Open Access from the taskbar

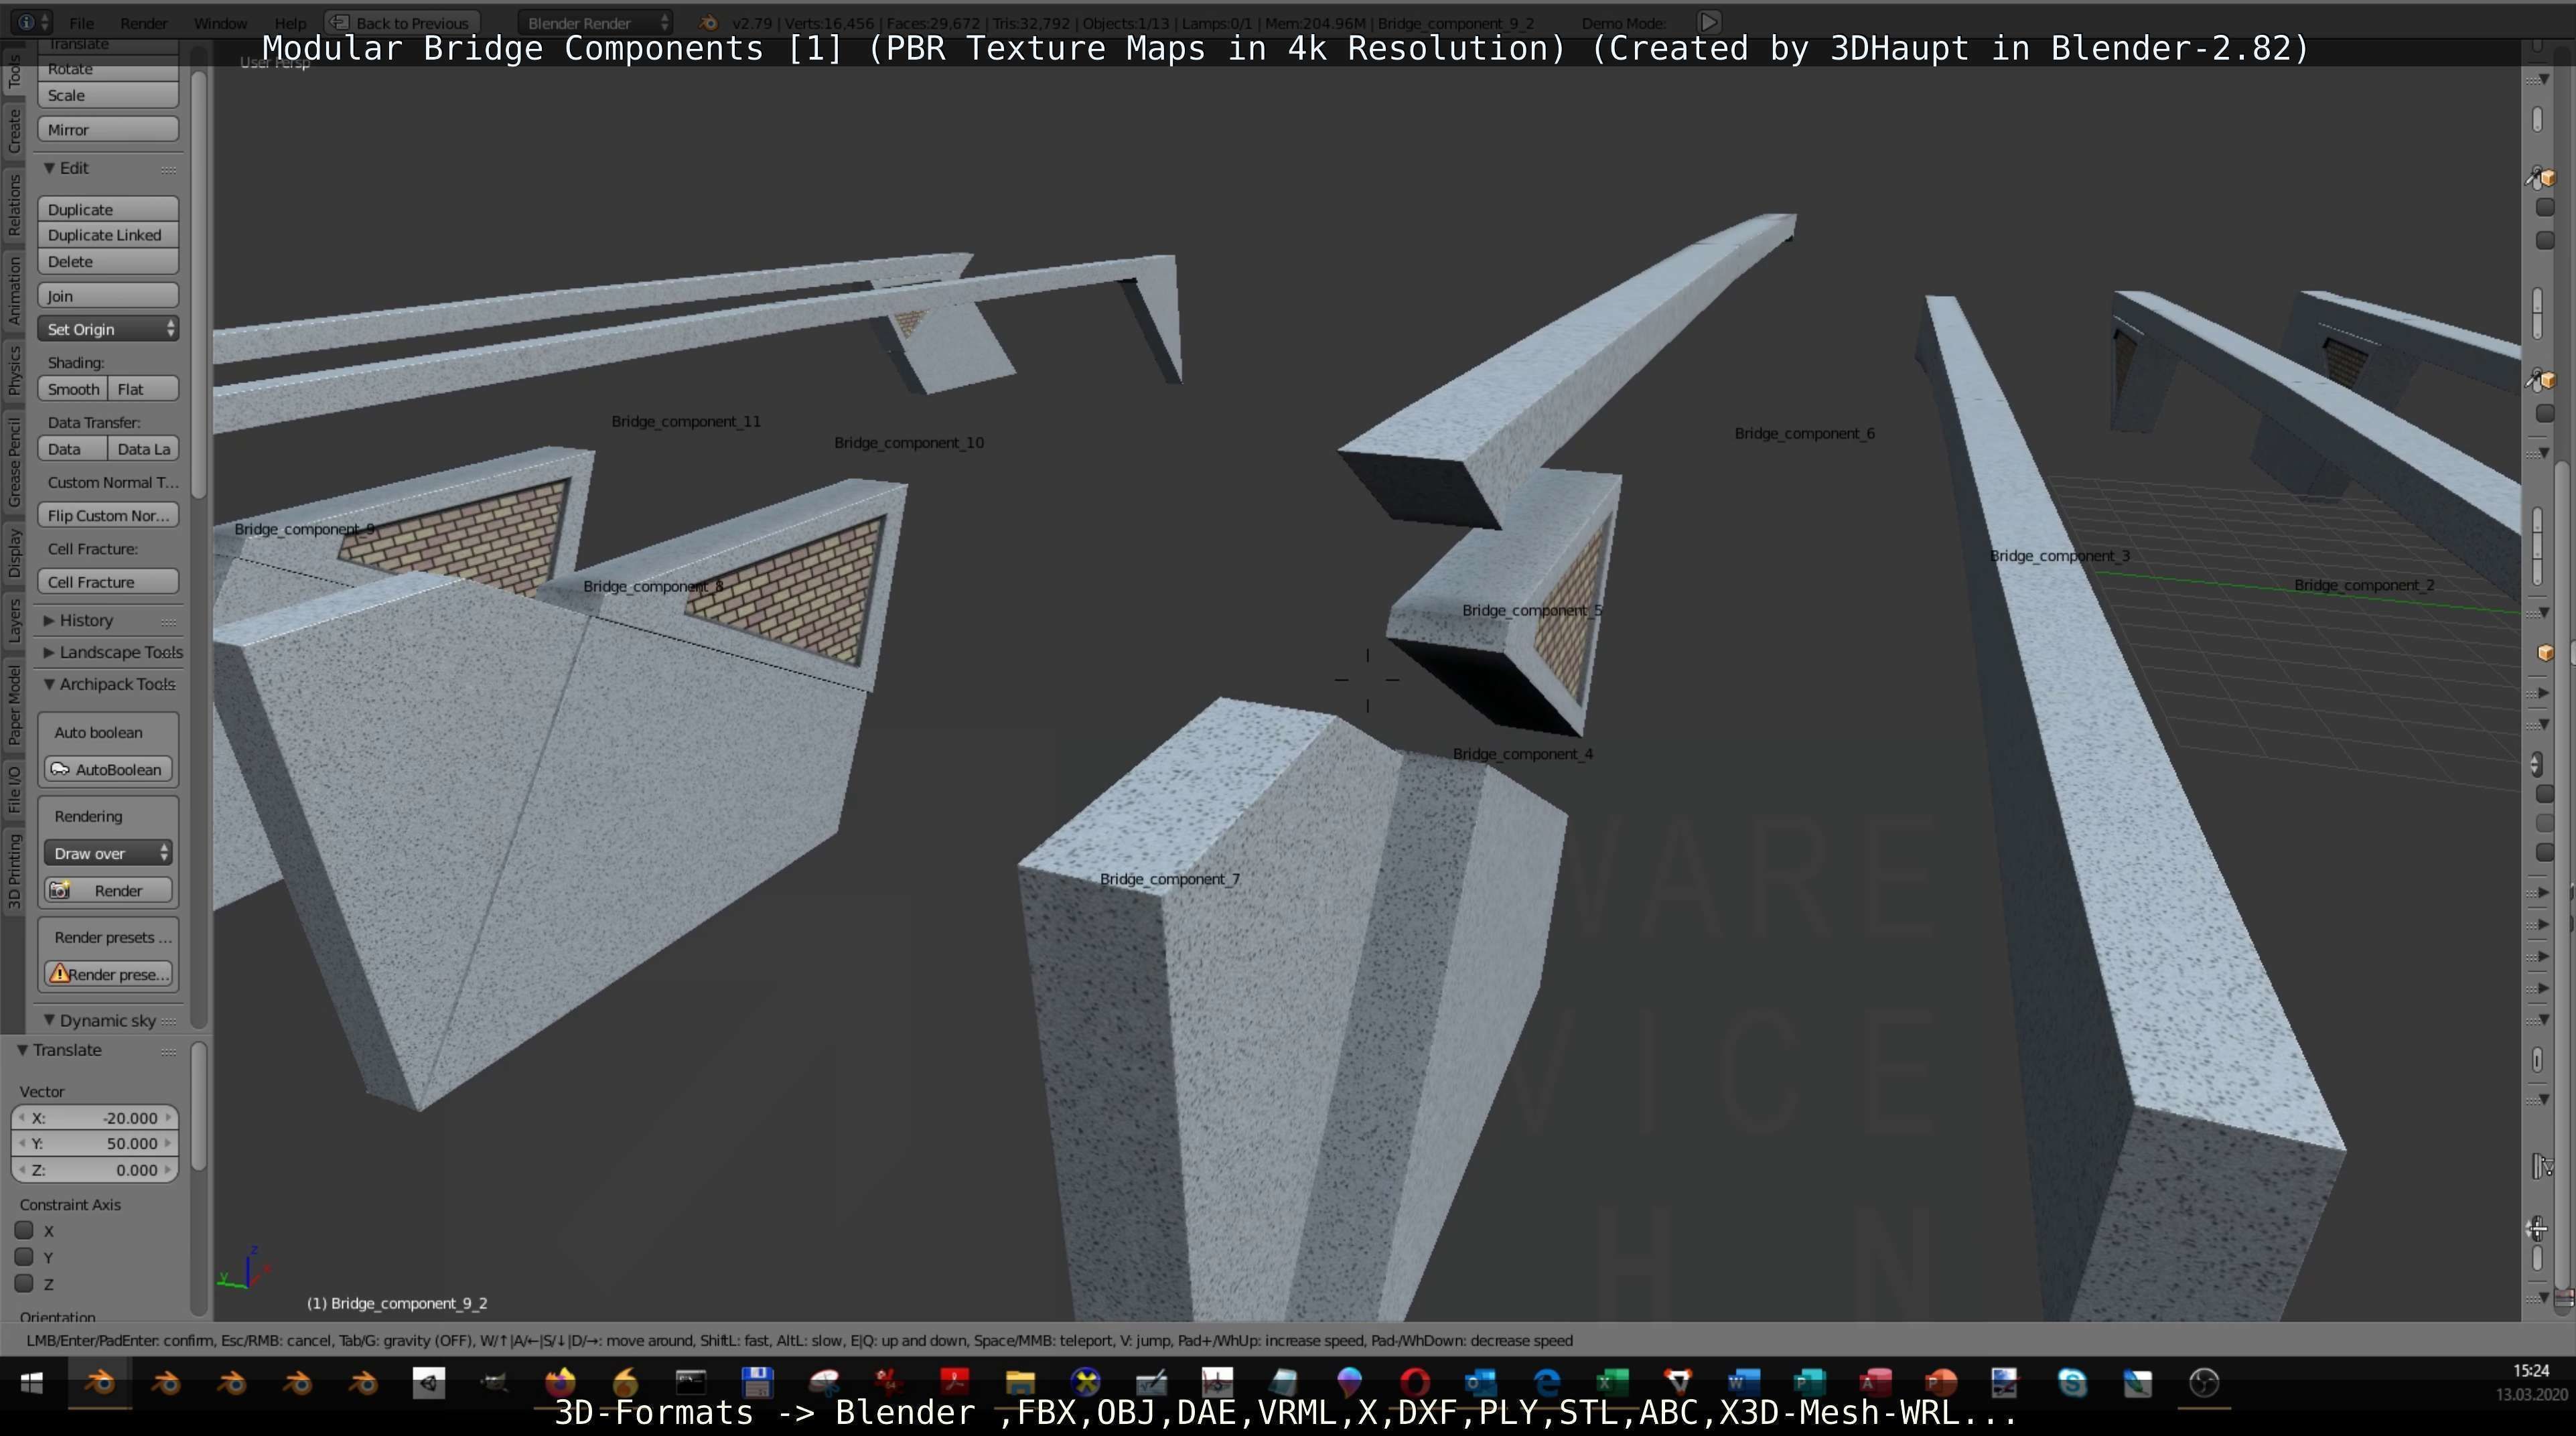[x=1875, y=1383]
